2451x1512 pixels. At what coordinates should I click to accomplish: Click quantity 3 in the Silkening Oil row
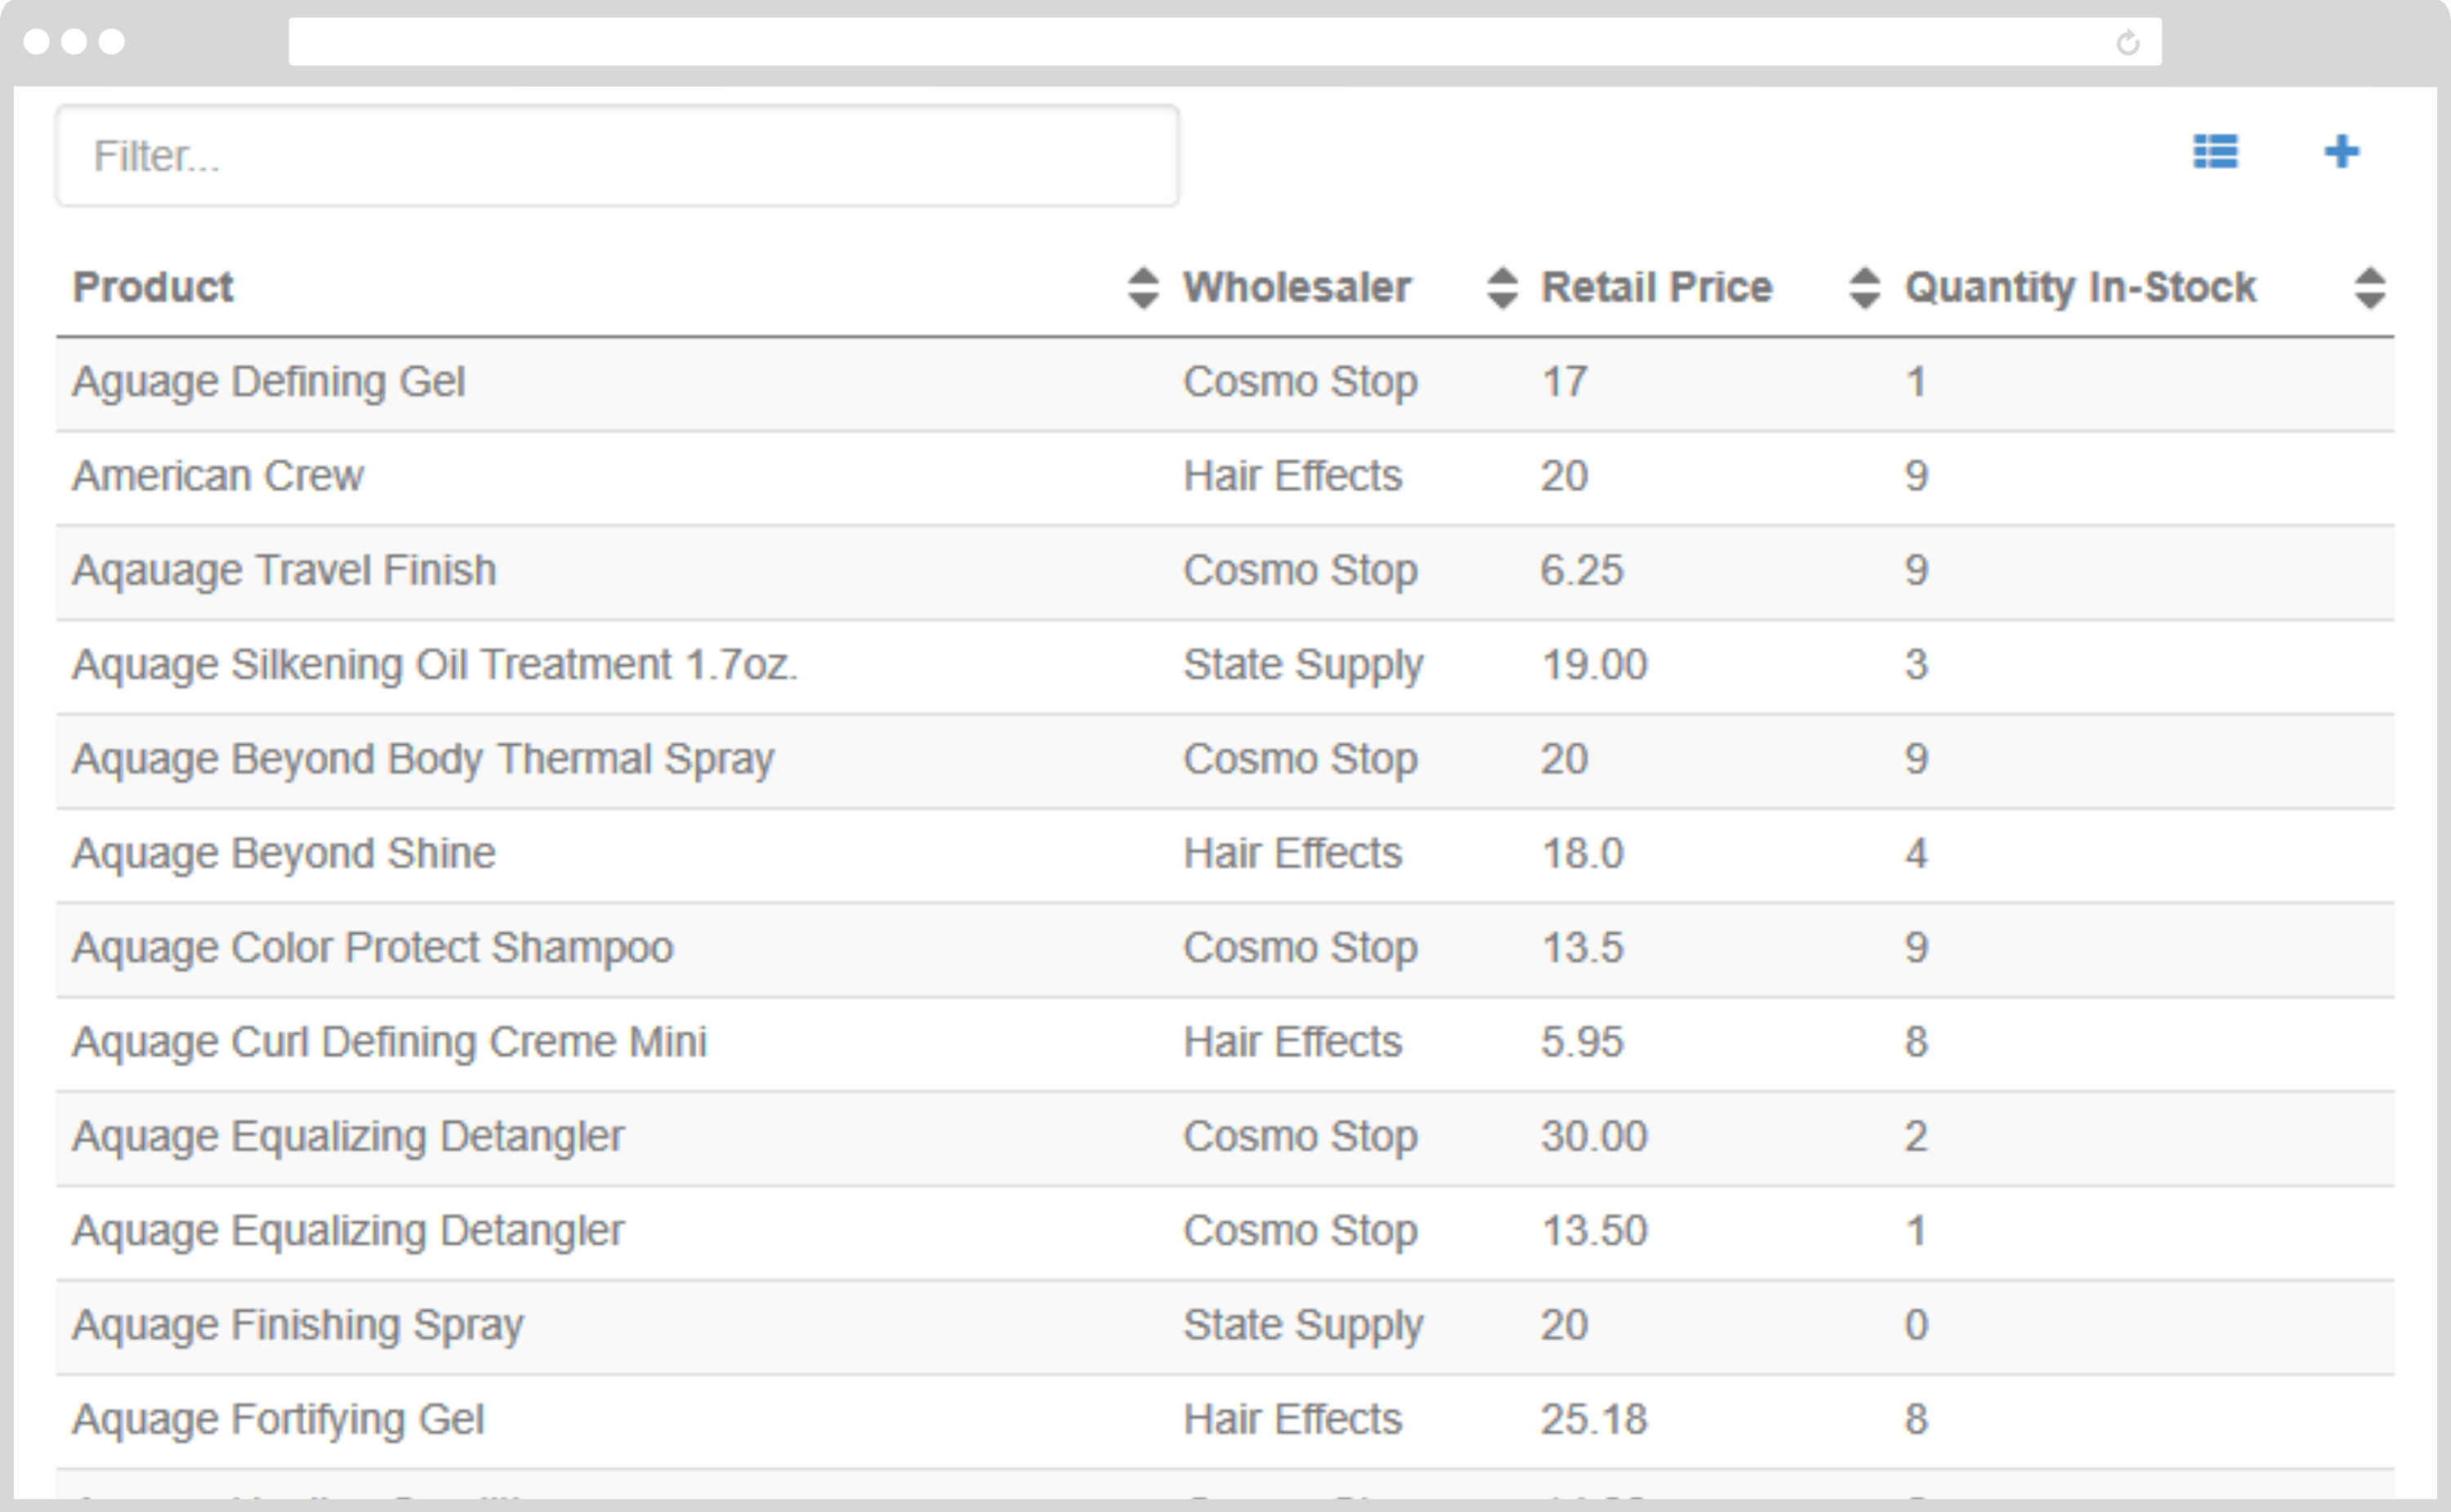pos(1915,665)
